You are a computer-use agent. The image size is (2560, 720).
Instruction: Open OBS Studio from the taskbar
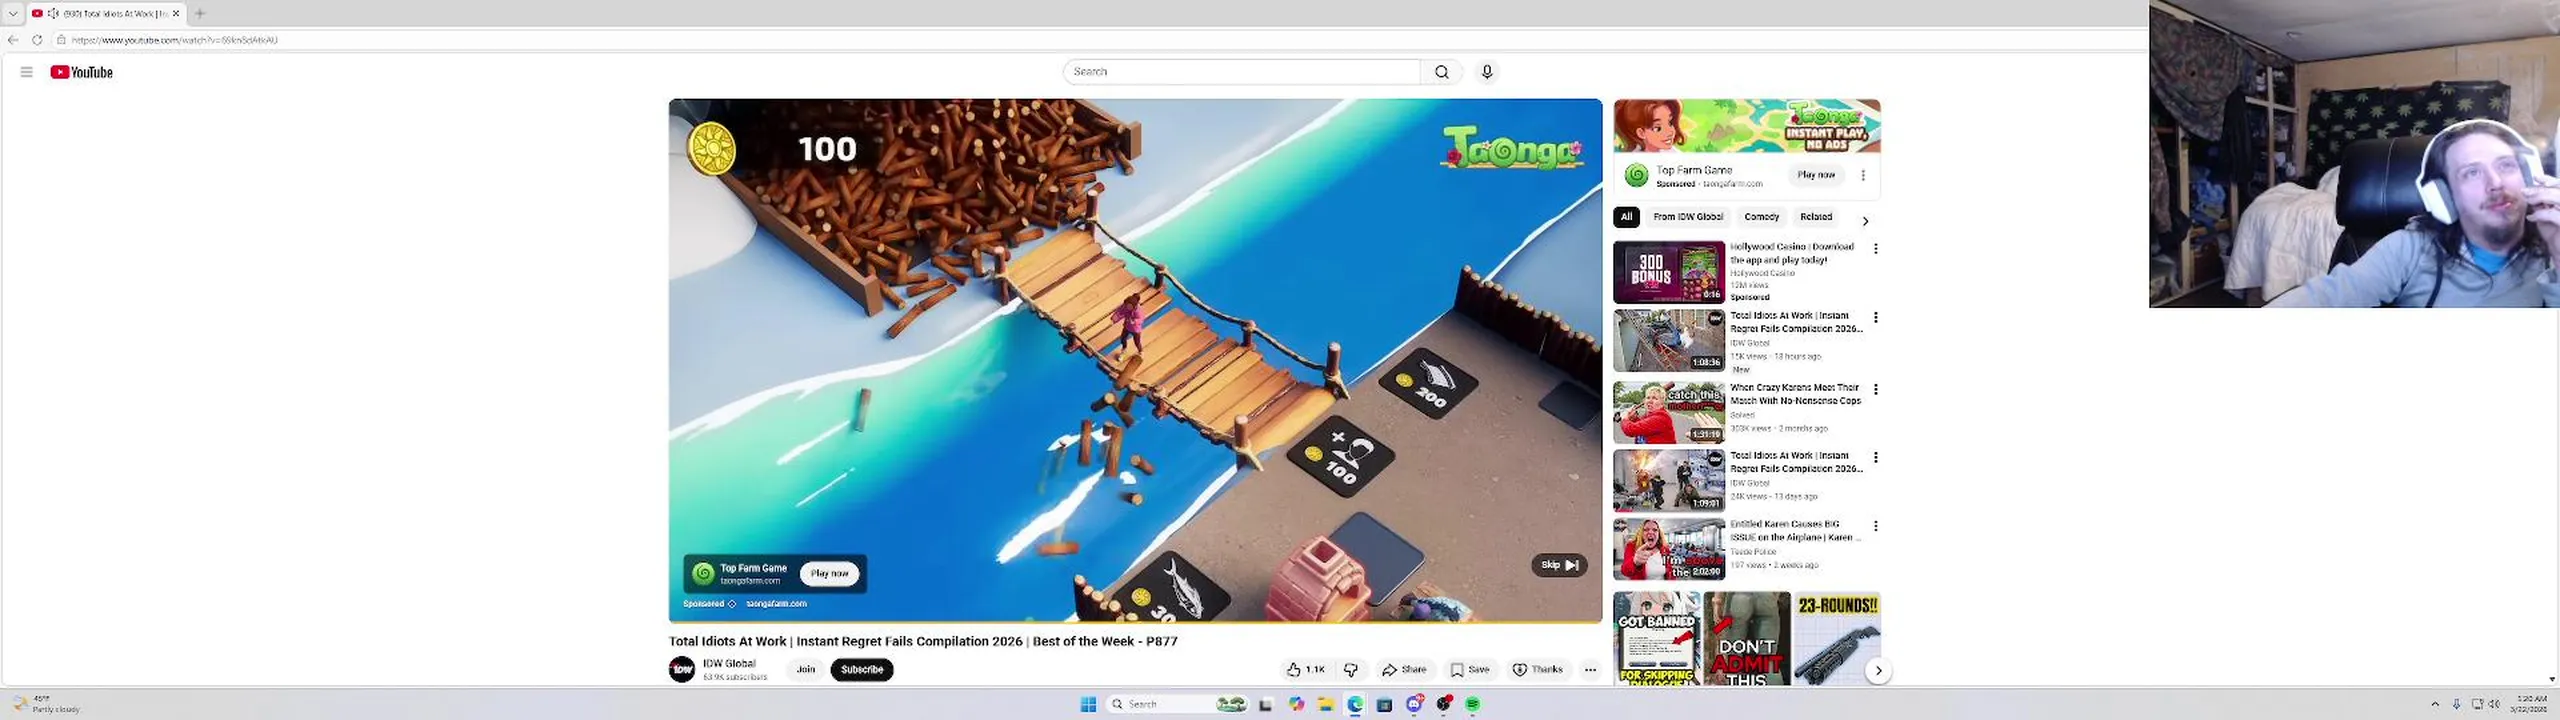pos(1443,704)
